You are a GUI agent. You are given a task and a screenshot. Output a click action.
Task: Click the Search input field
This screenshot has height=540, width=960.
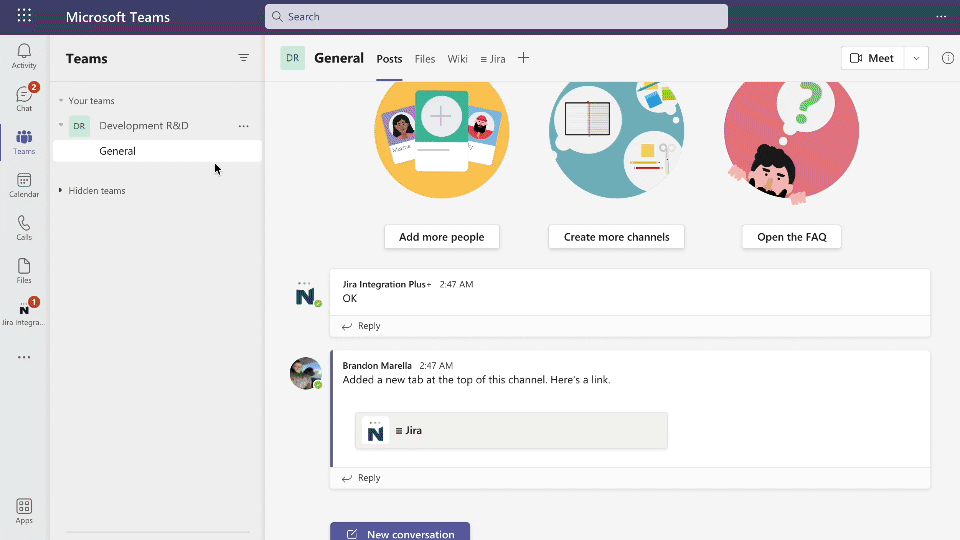497,17
